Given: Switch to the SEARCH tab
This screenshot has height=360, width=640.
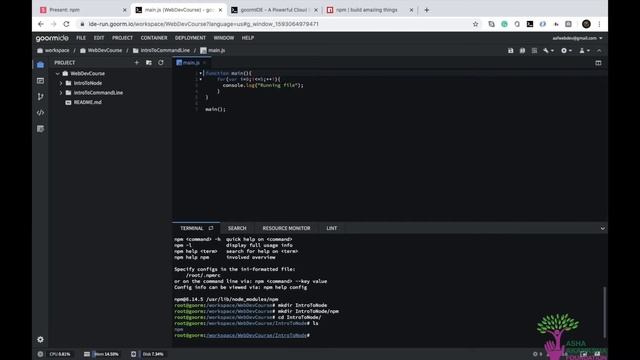Looking at the screenshot, I should pos(237,228).
